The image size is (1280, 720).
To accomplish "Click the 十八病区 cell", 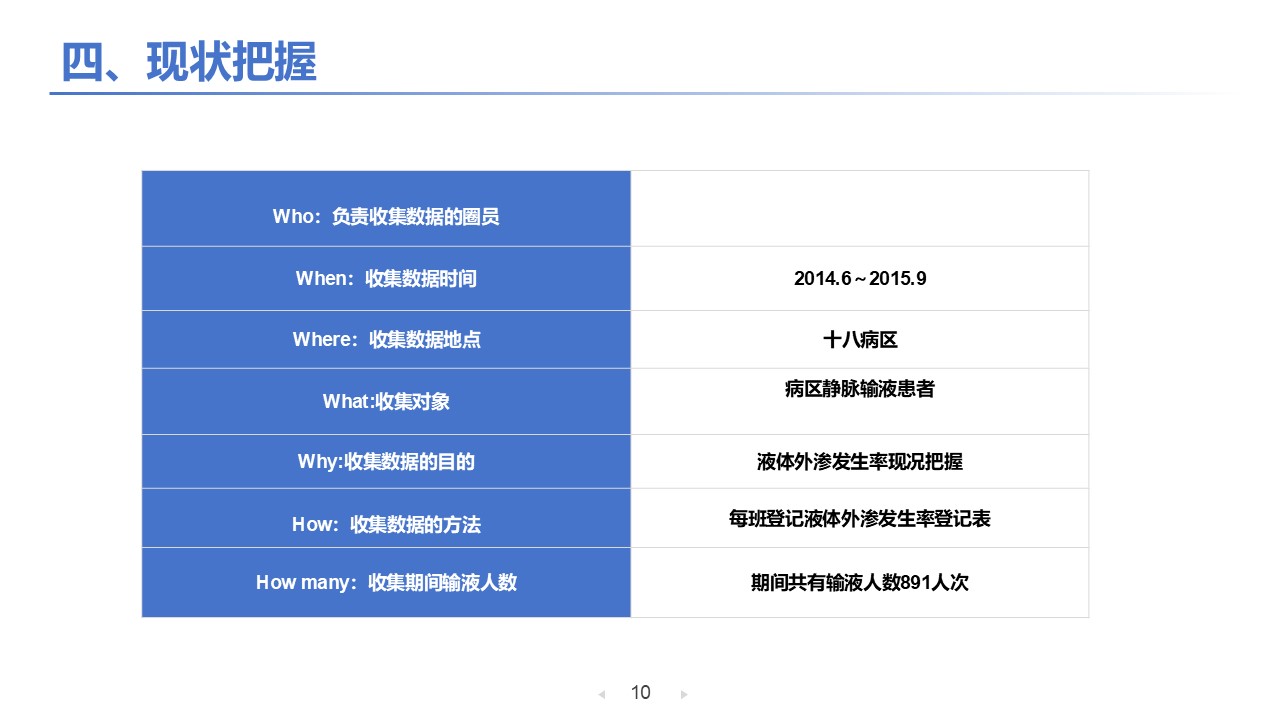I will click(x=860, y=339).
